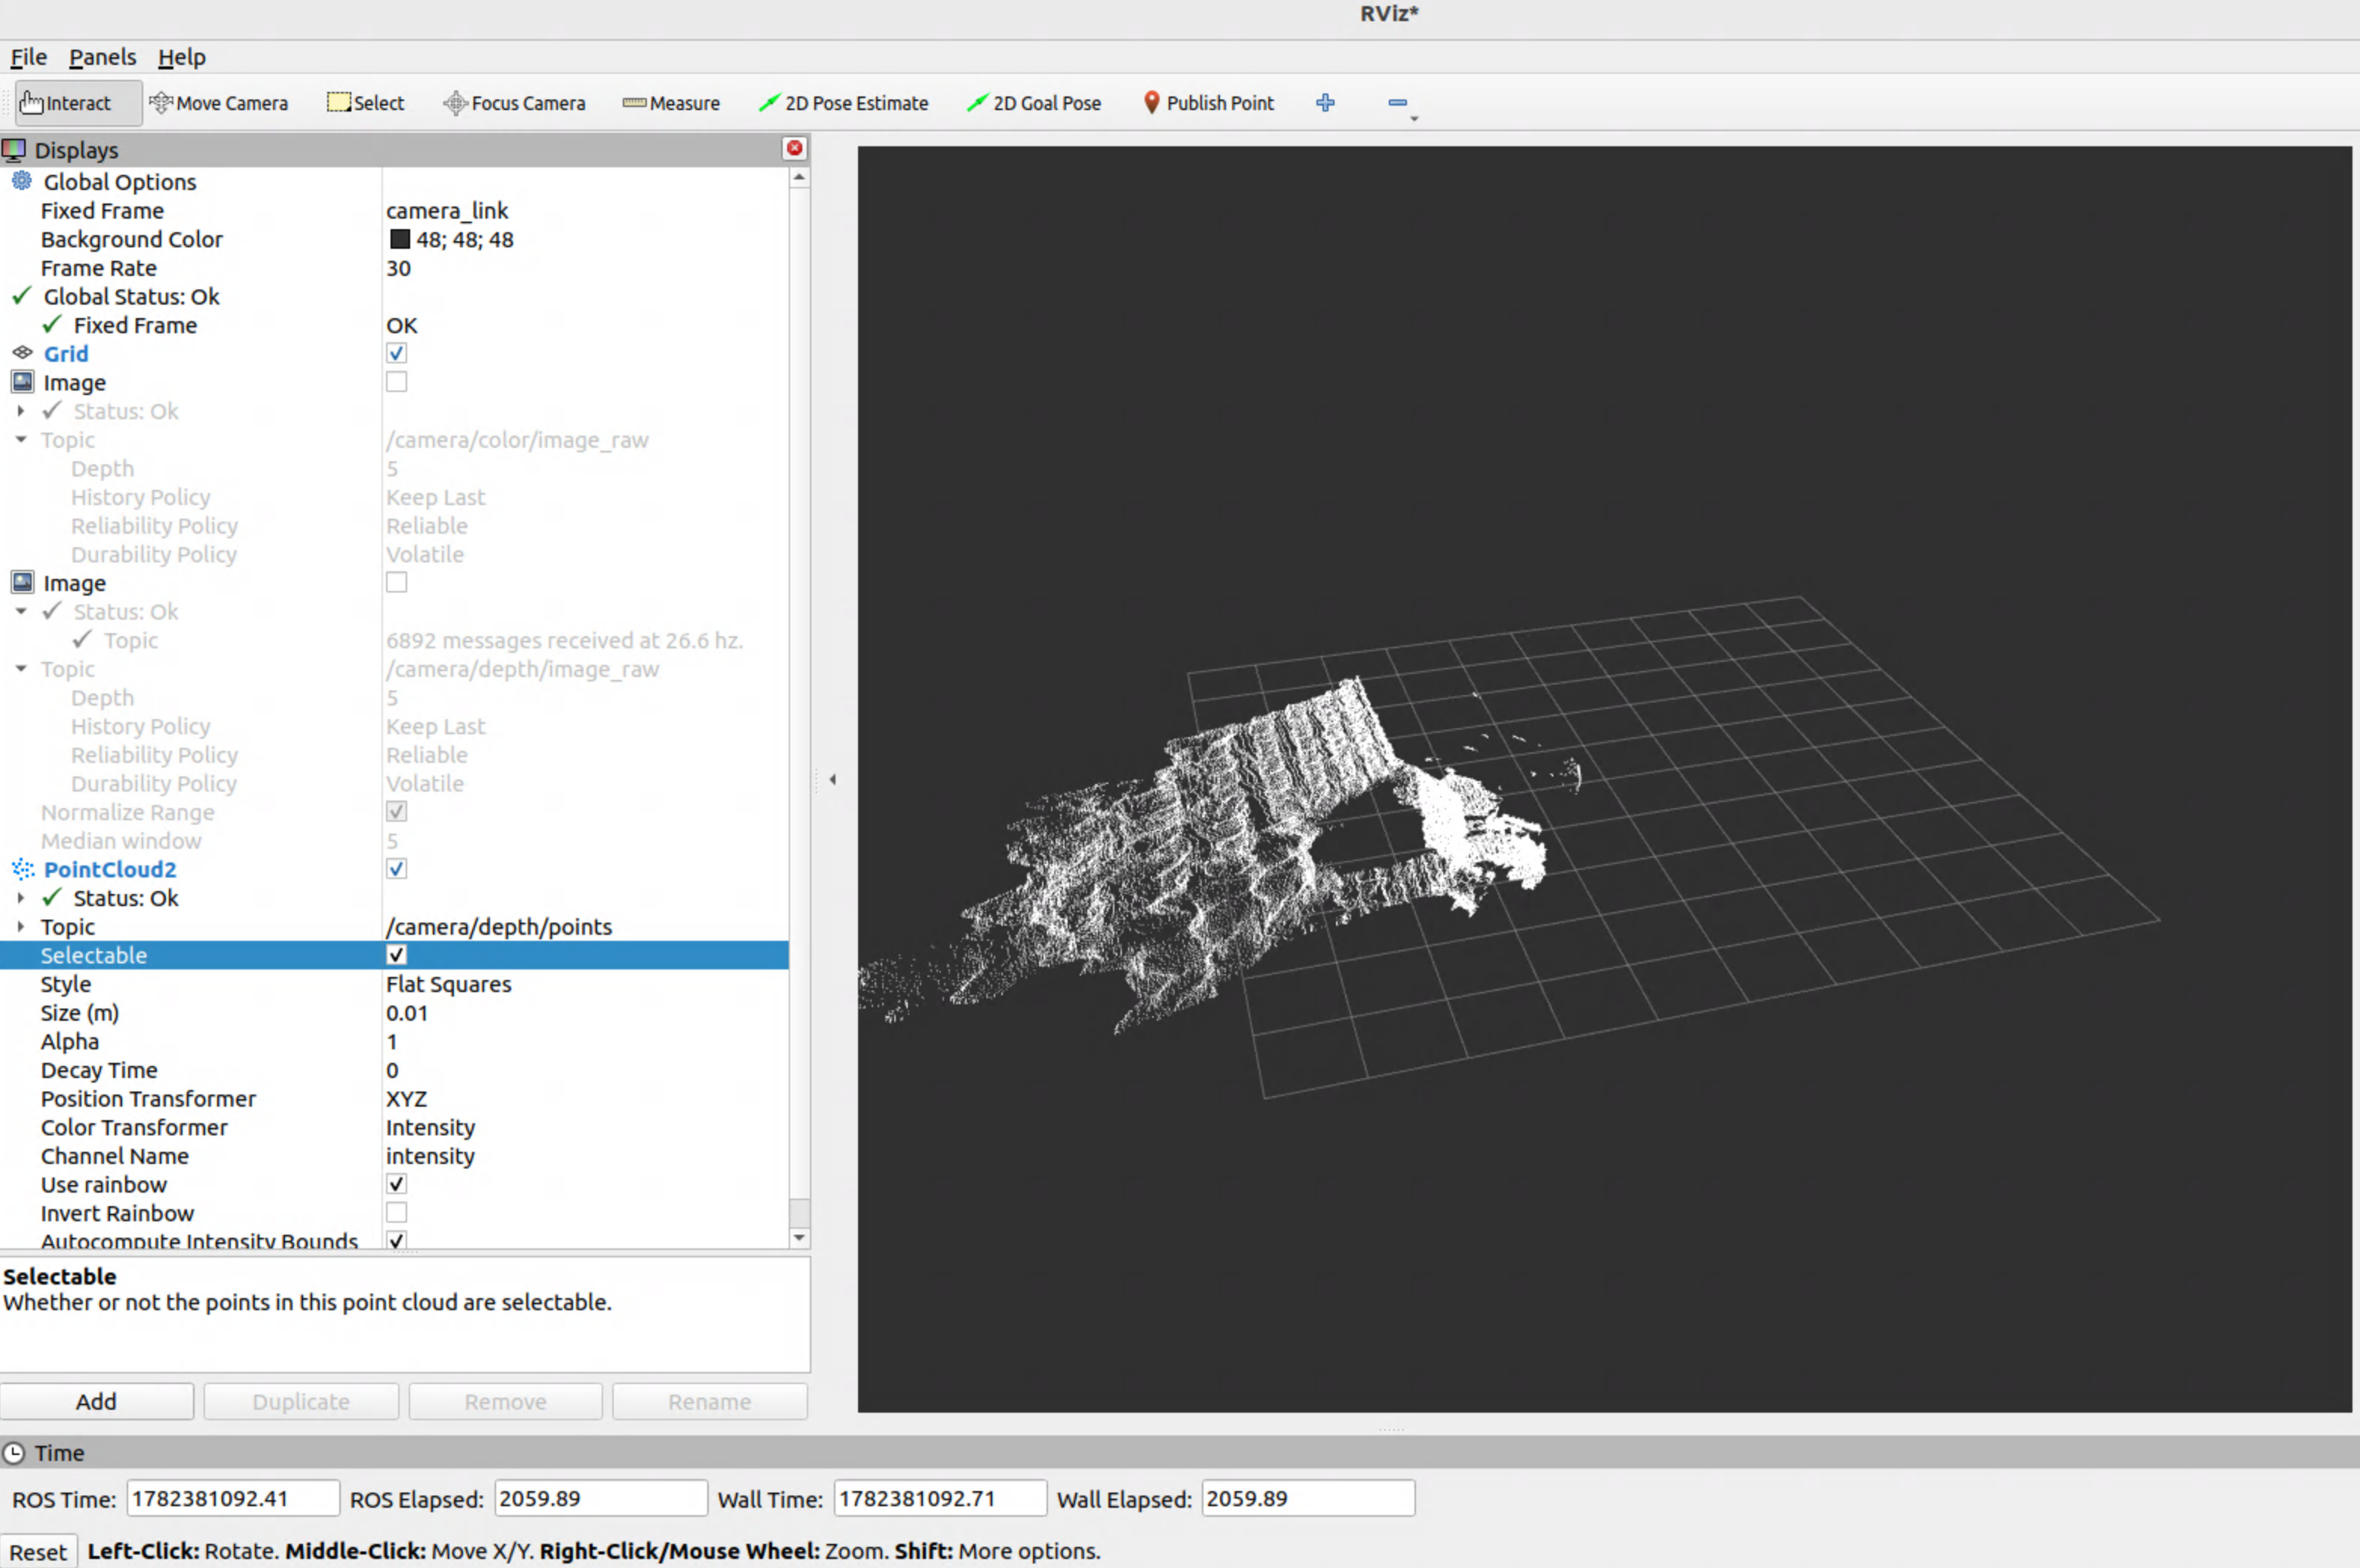Enable the Invert Rainbow checkbox
The image size is (2360, 1568).
point(397,1213)
